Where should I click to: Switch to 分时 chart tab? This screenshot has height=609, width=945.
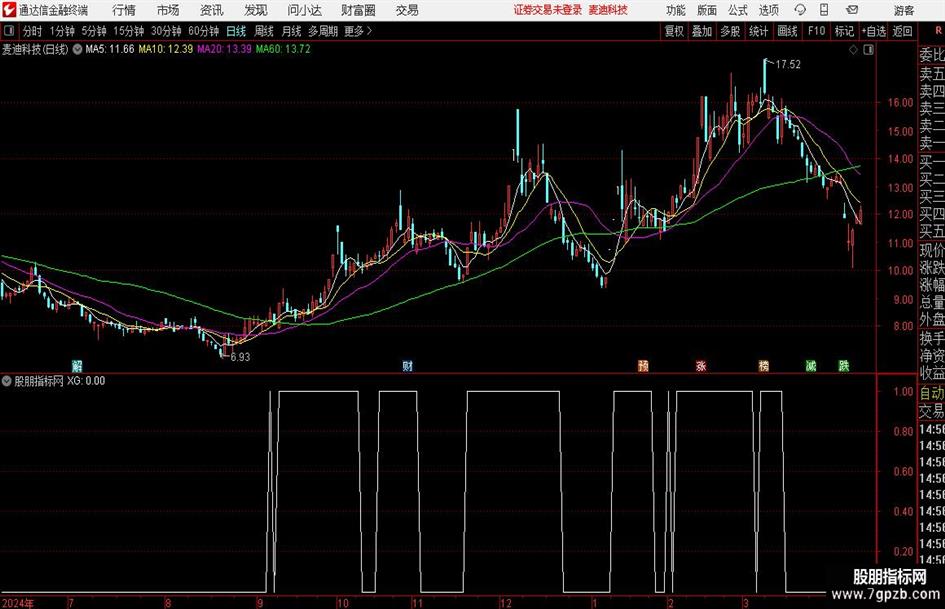pyautogui.click(x=32, y=31)
